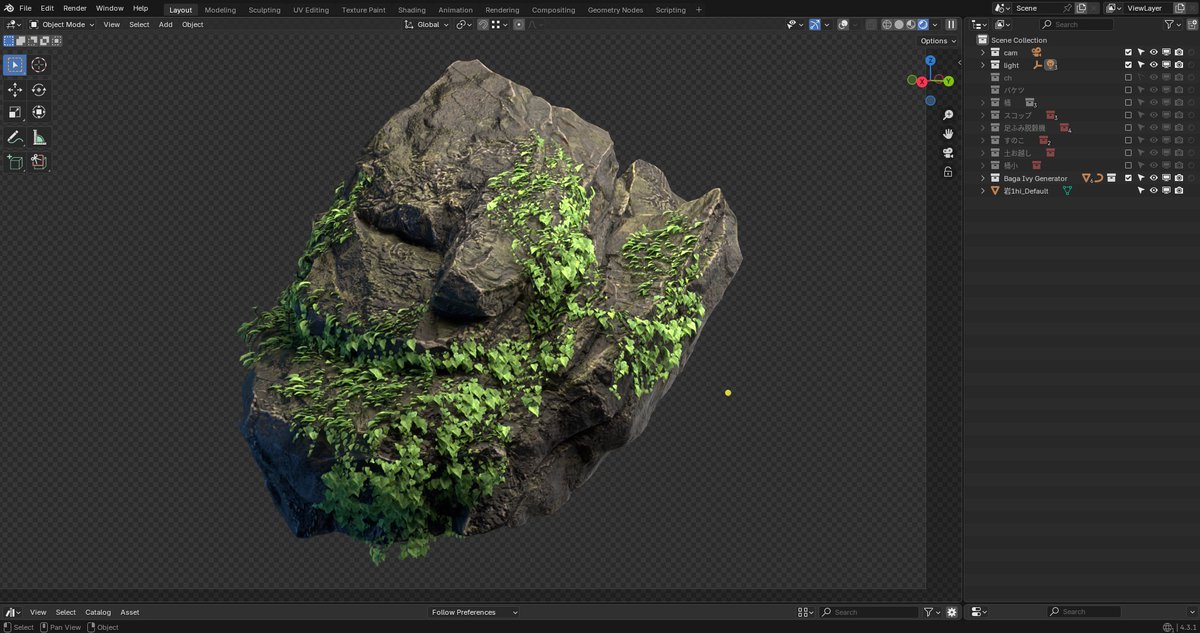Click the ViewLayer name field
The width and height of the screenshot is (1200, 633).
pos(1150,8)
